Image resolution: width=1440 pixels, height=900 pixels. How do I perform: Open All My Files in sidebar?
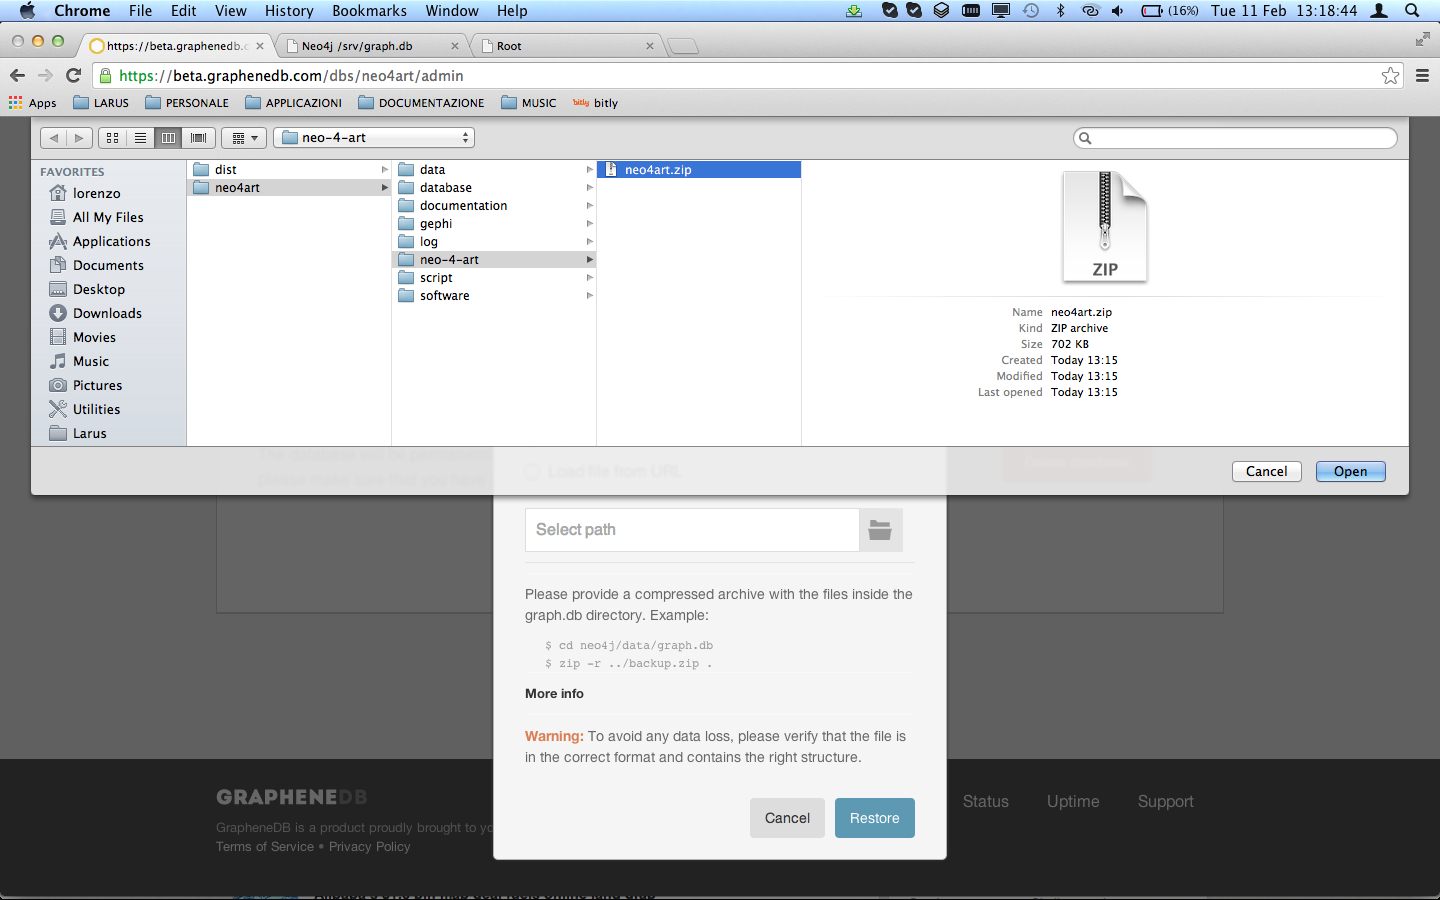point(108,217)
